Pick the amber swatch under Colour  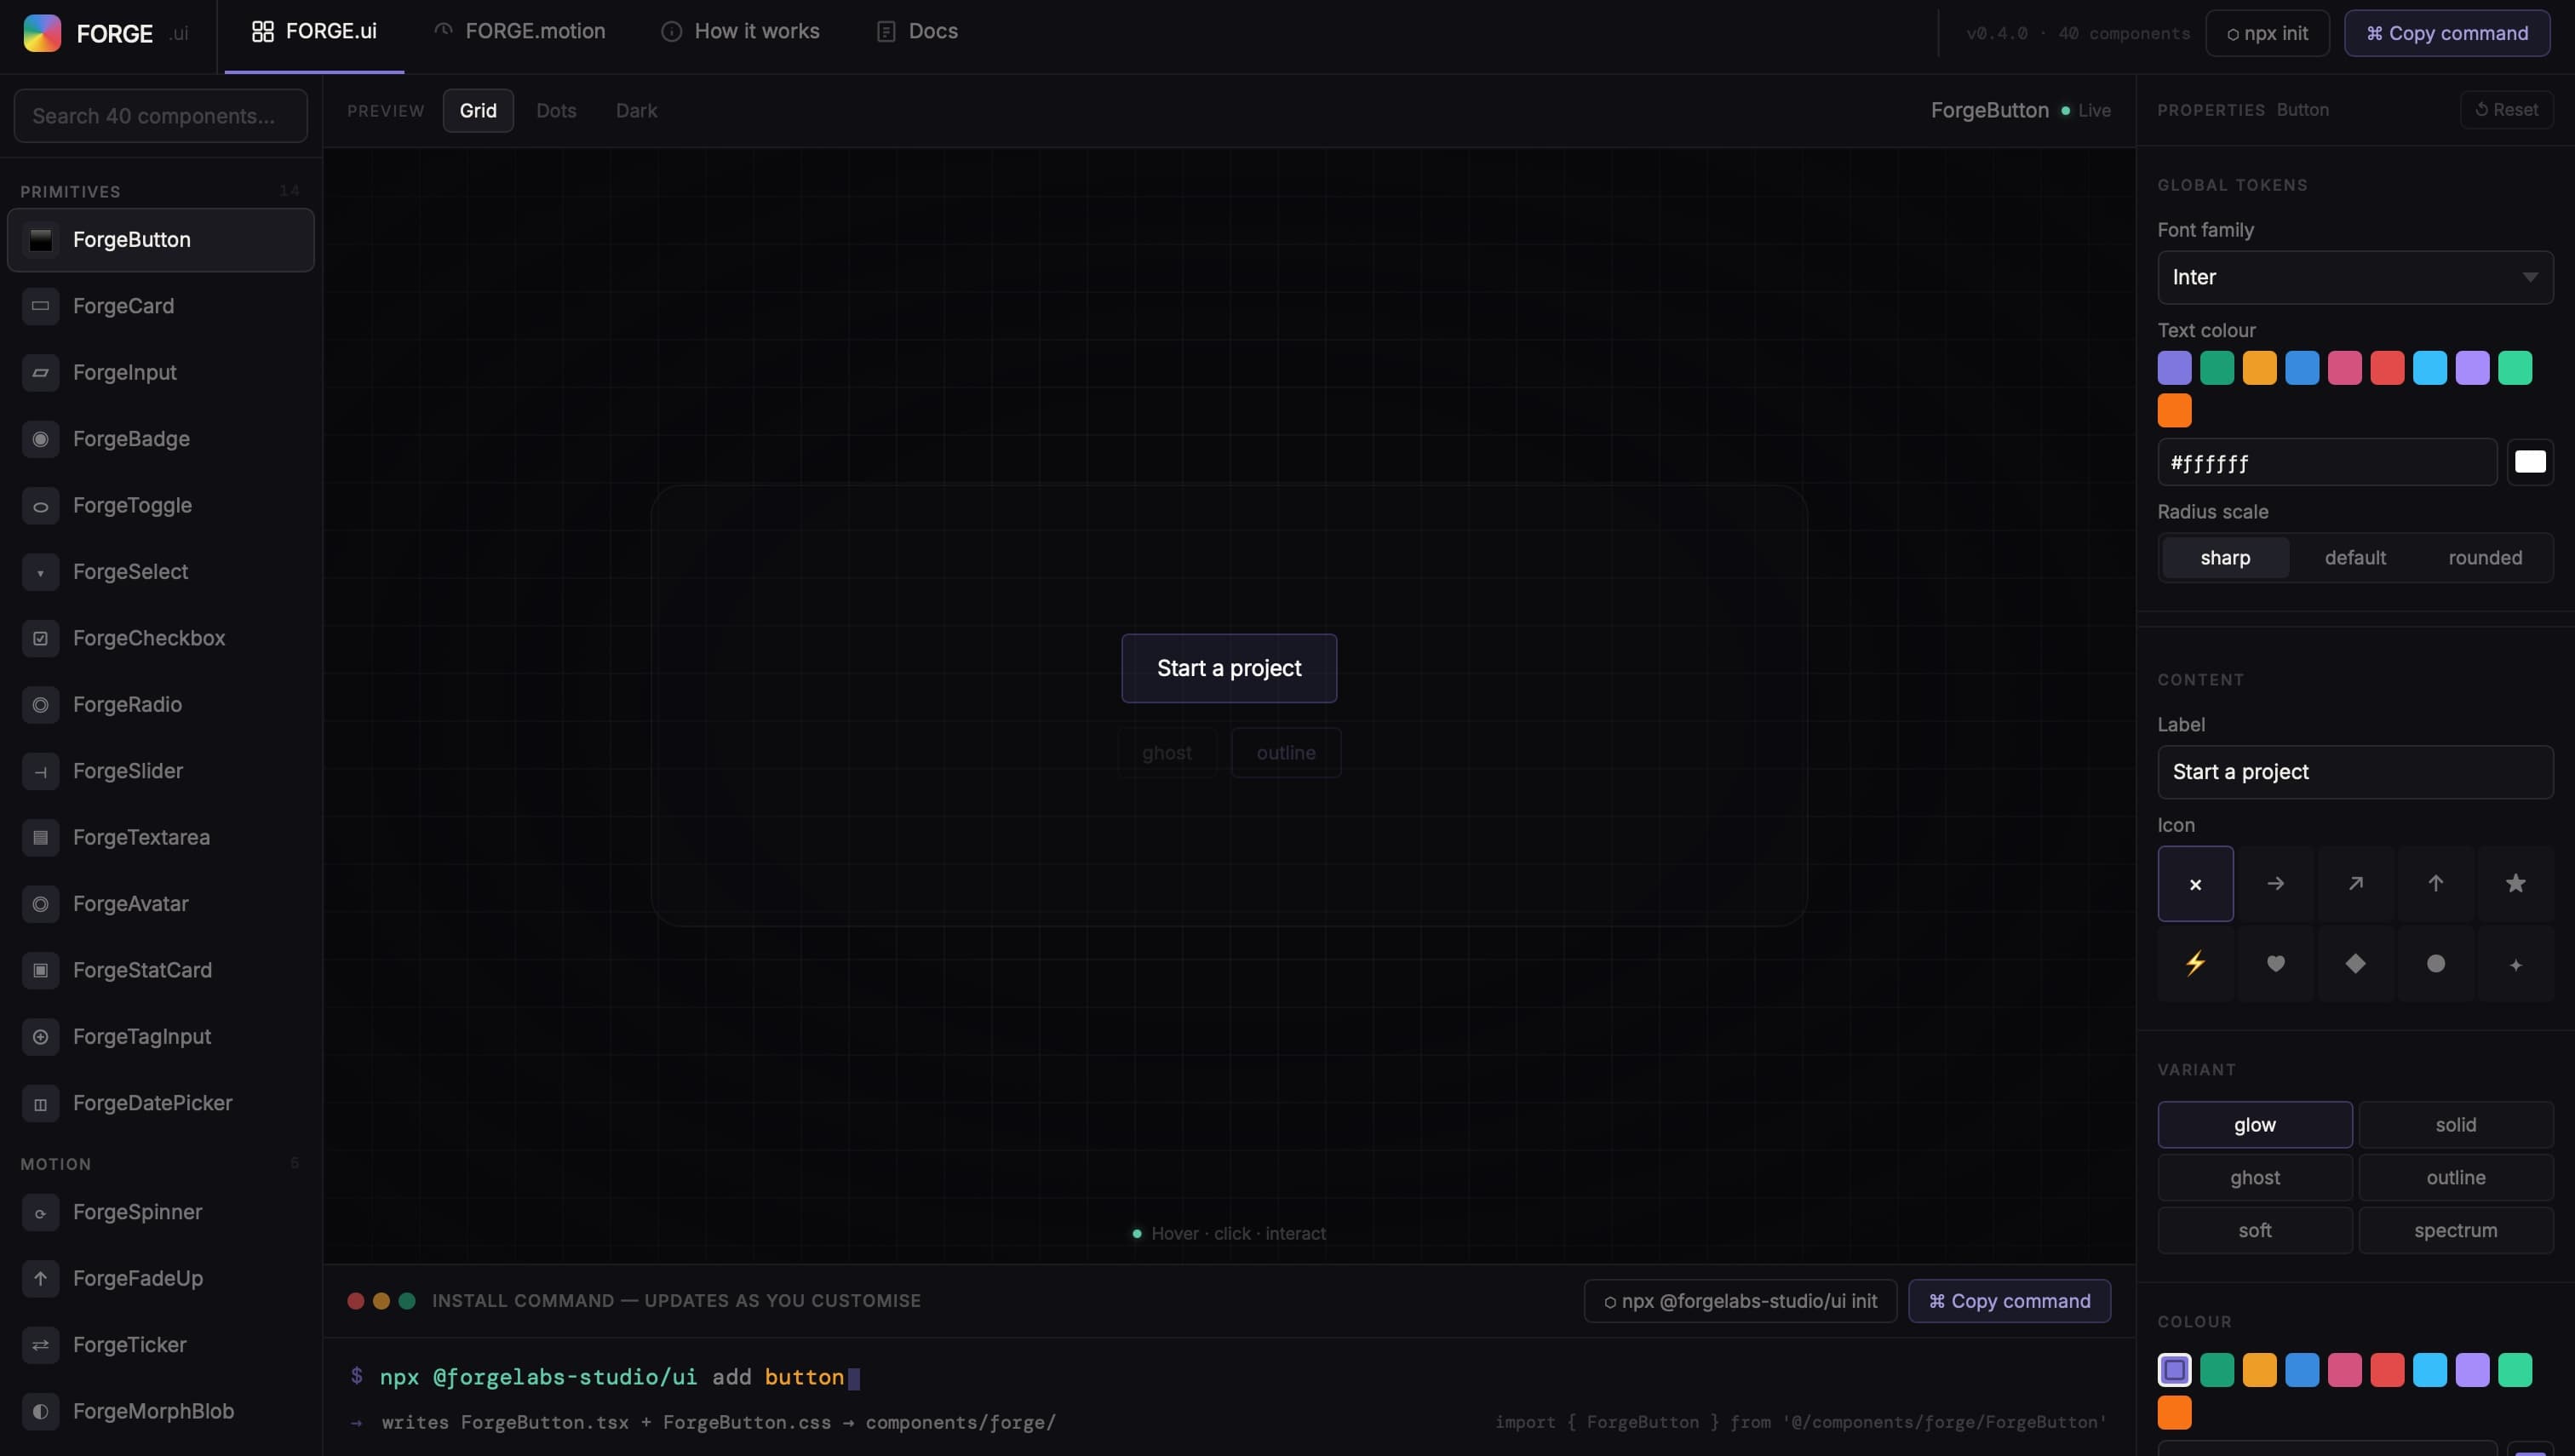tap(2259, 1370)
